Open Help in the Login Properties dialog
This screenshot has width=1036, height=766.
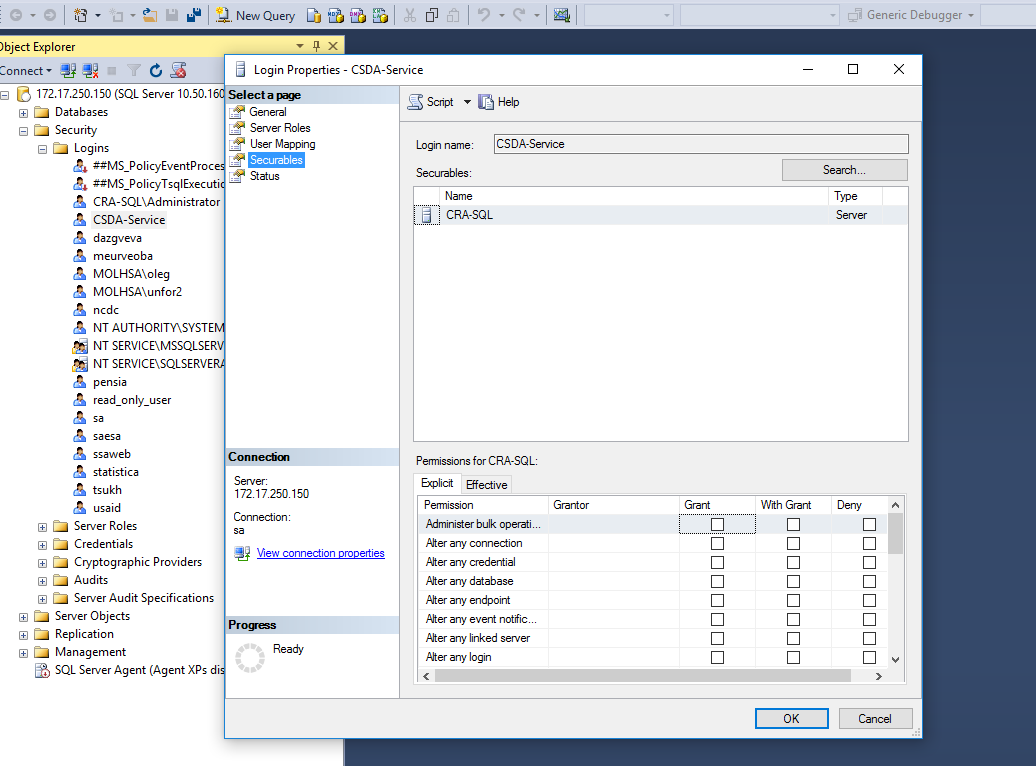499,102
